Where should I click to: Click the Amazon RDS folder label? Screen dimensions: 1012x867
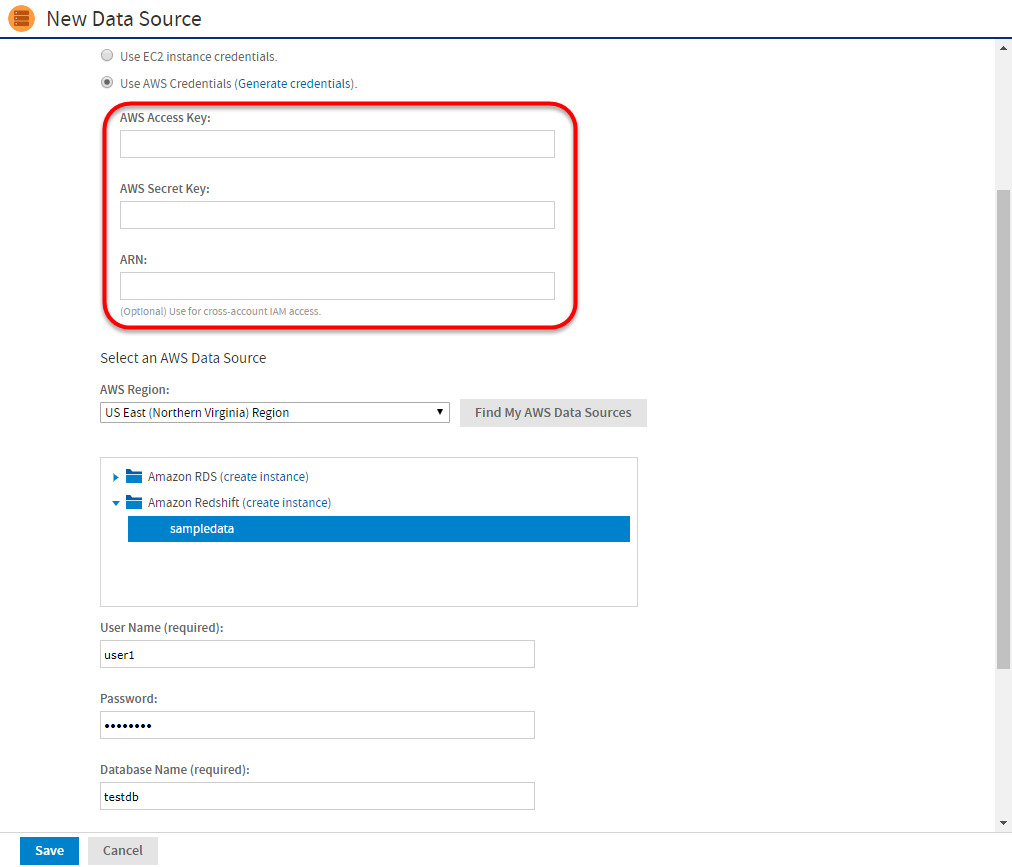tap(182, 477)
